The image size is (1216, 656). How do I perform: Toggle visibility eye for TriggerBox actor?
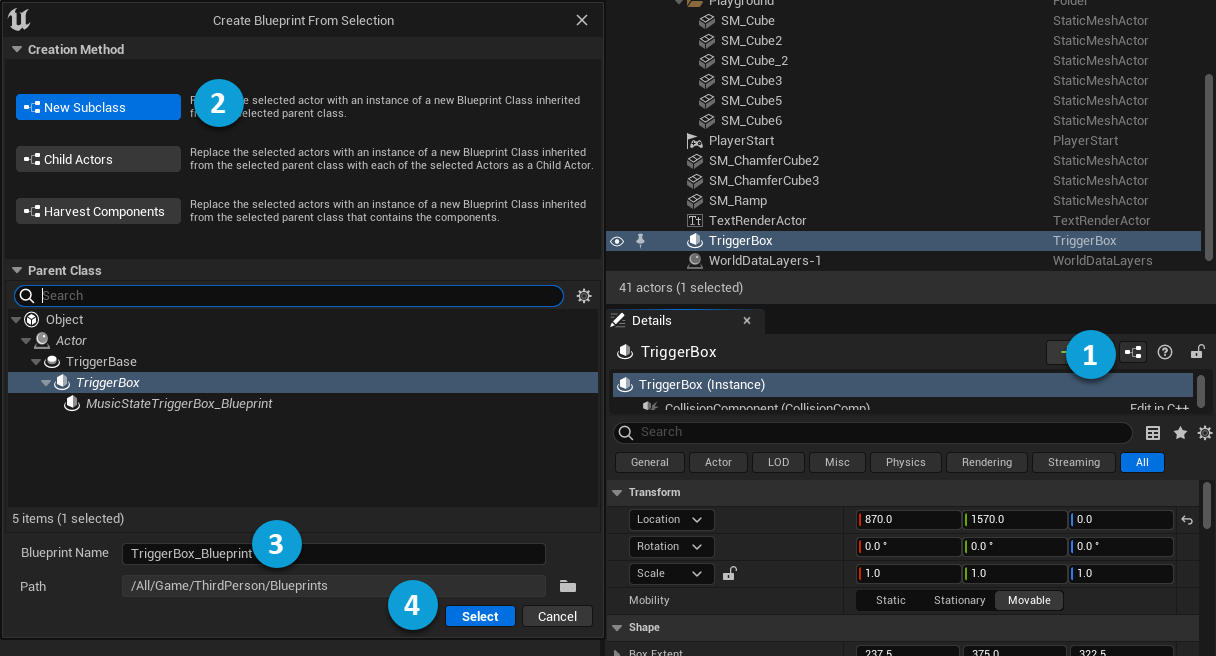pos(617,241)
